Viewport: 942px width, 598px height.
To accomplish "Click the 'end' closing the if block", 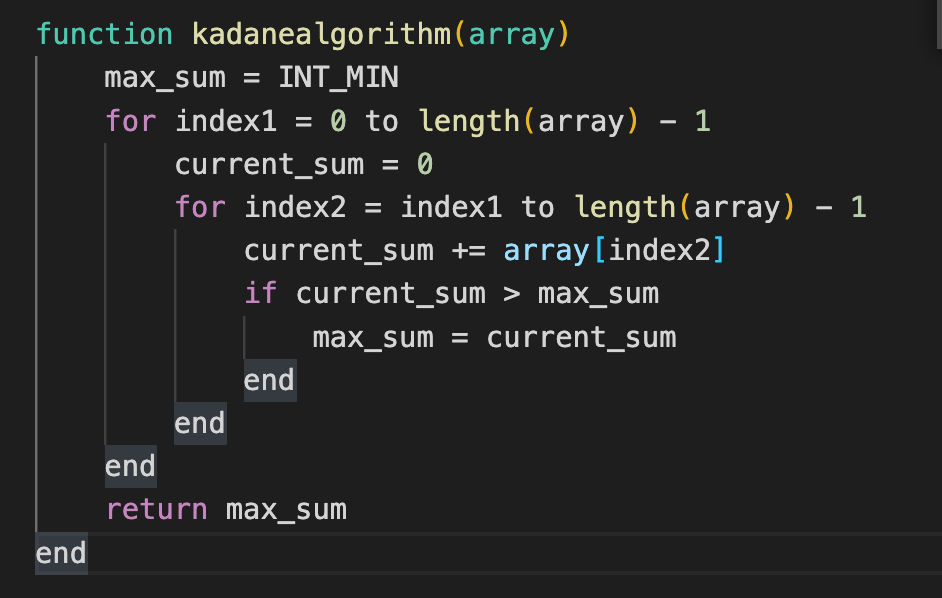I will tap(270, 380).
